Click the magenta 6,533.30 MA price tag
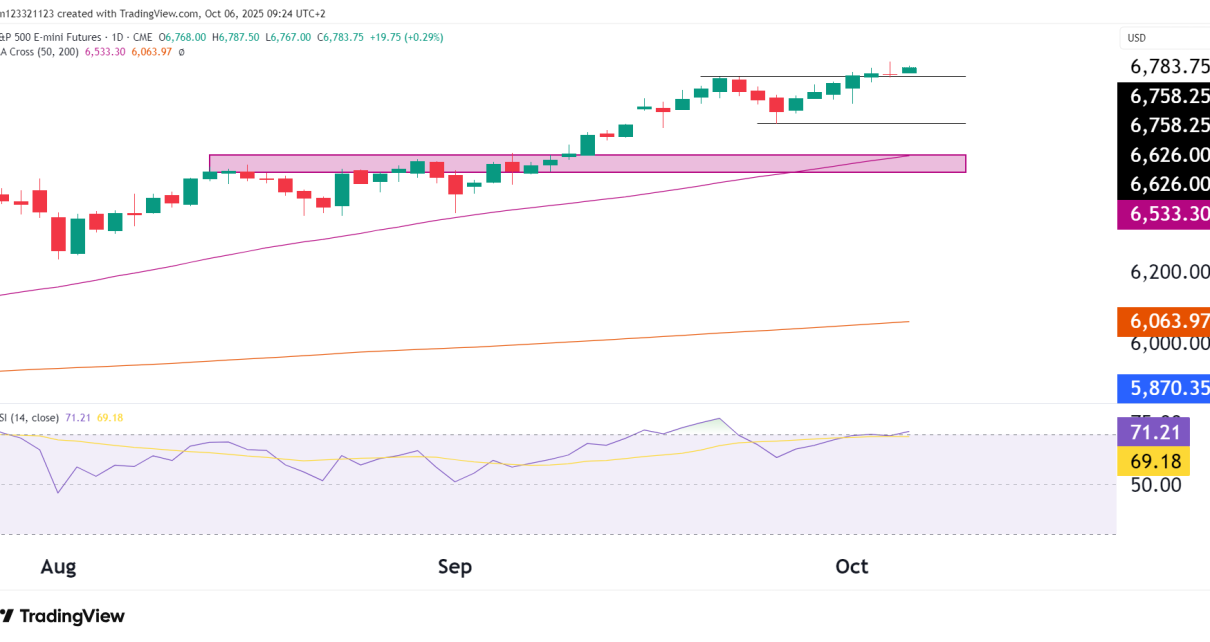1210x642 pixels. pyautogui.click(x=1164, y=214)
